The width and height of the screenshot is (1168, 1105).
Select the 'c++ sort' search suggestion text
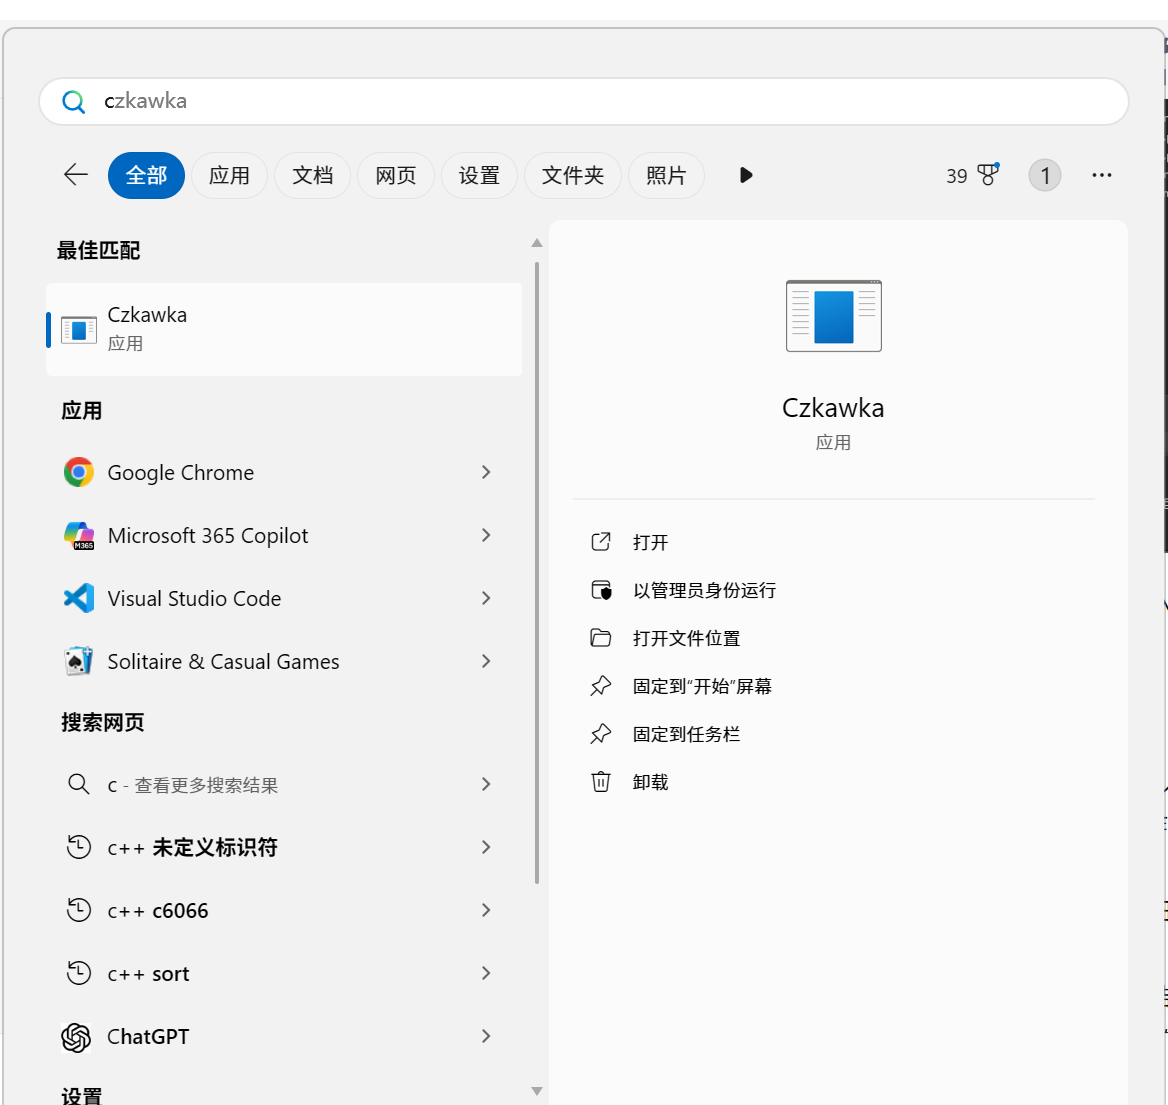(148, 974)
